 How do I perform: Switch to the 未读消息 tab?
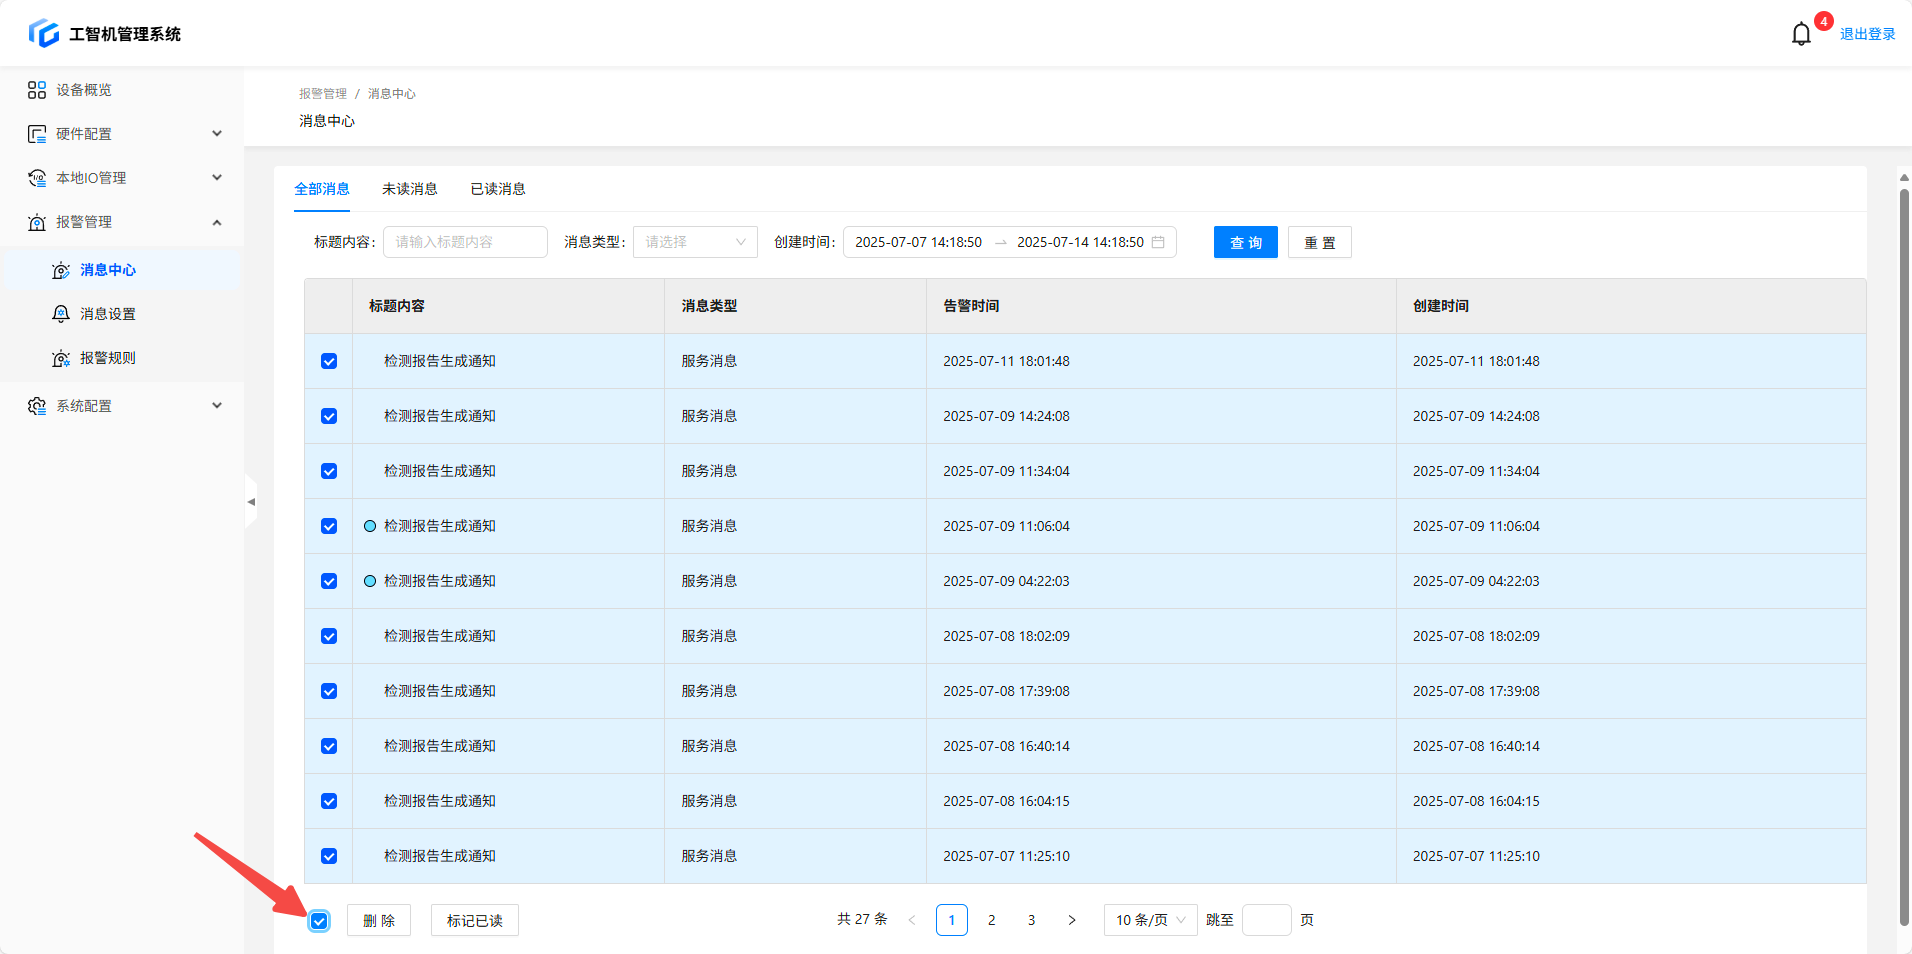[409, 189]
